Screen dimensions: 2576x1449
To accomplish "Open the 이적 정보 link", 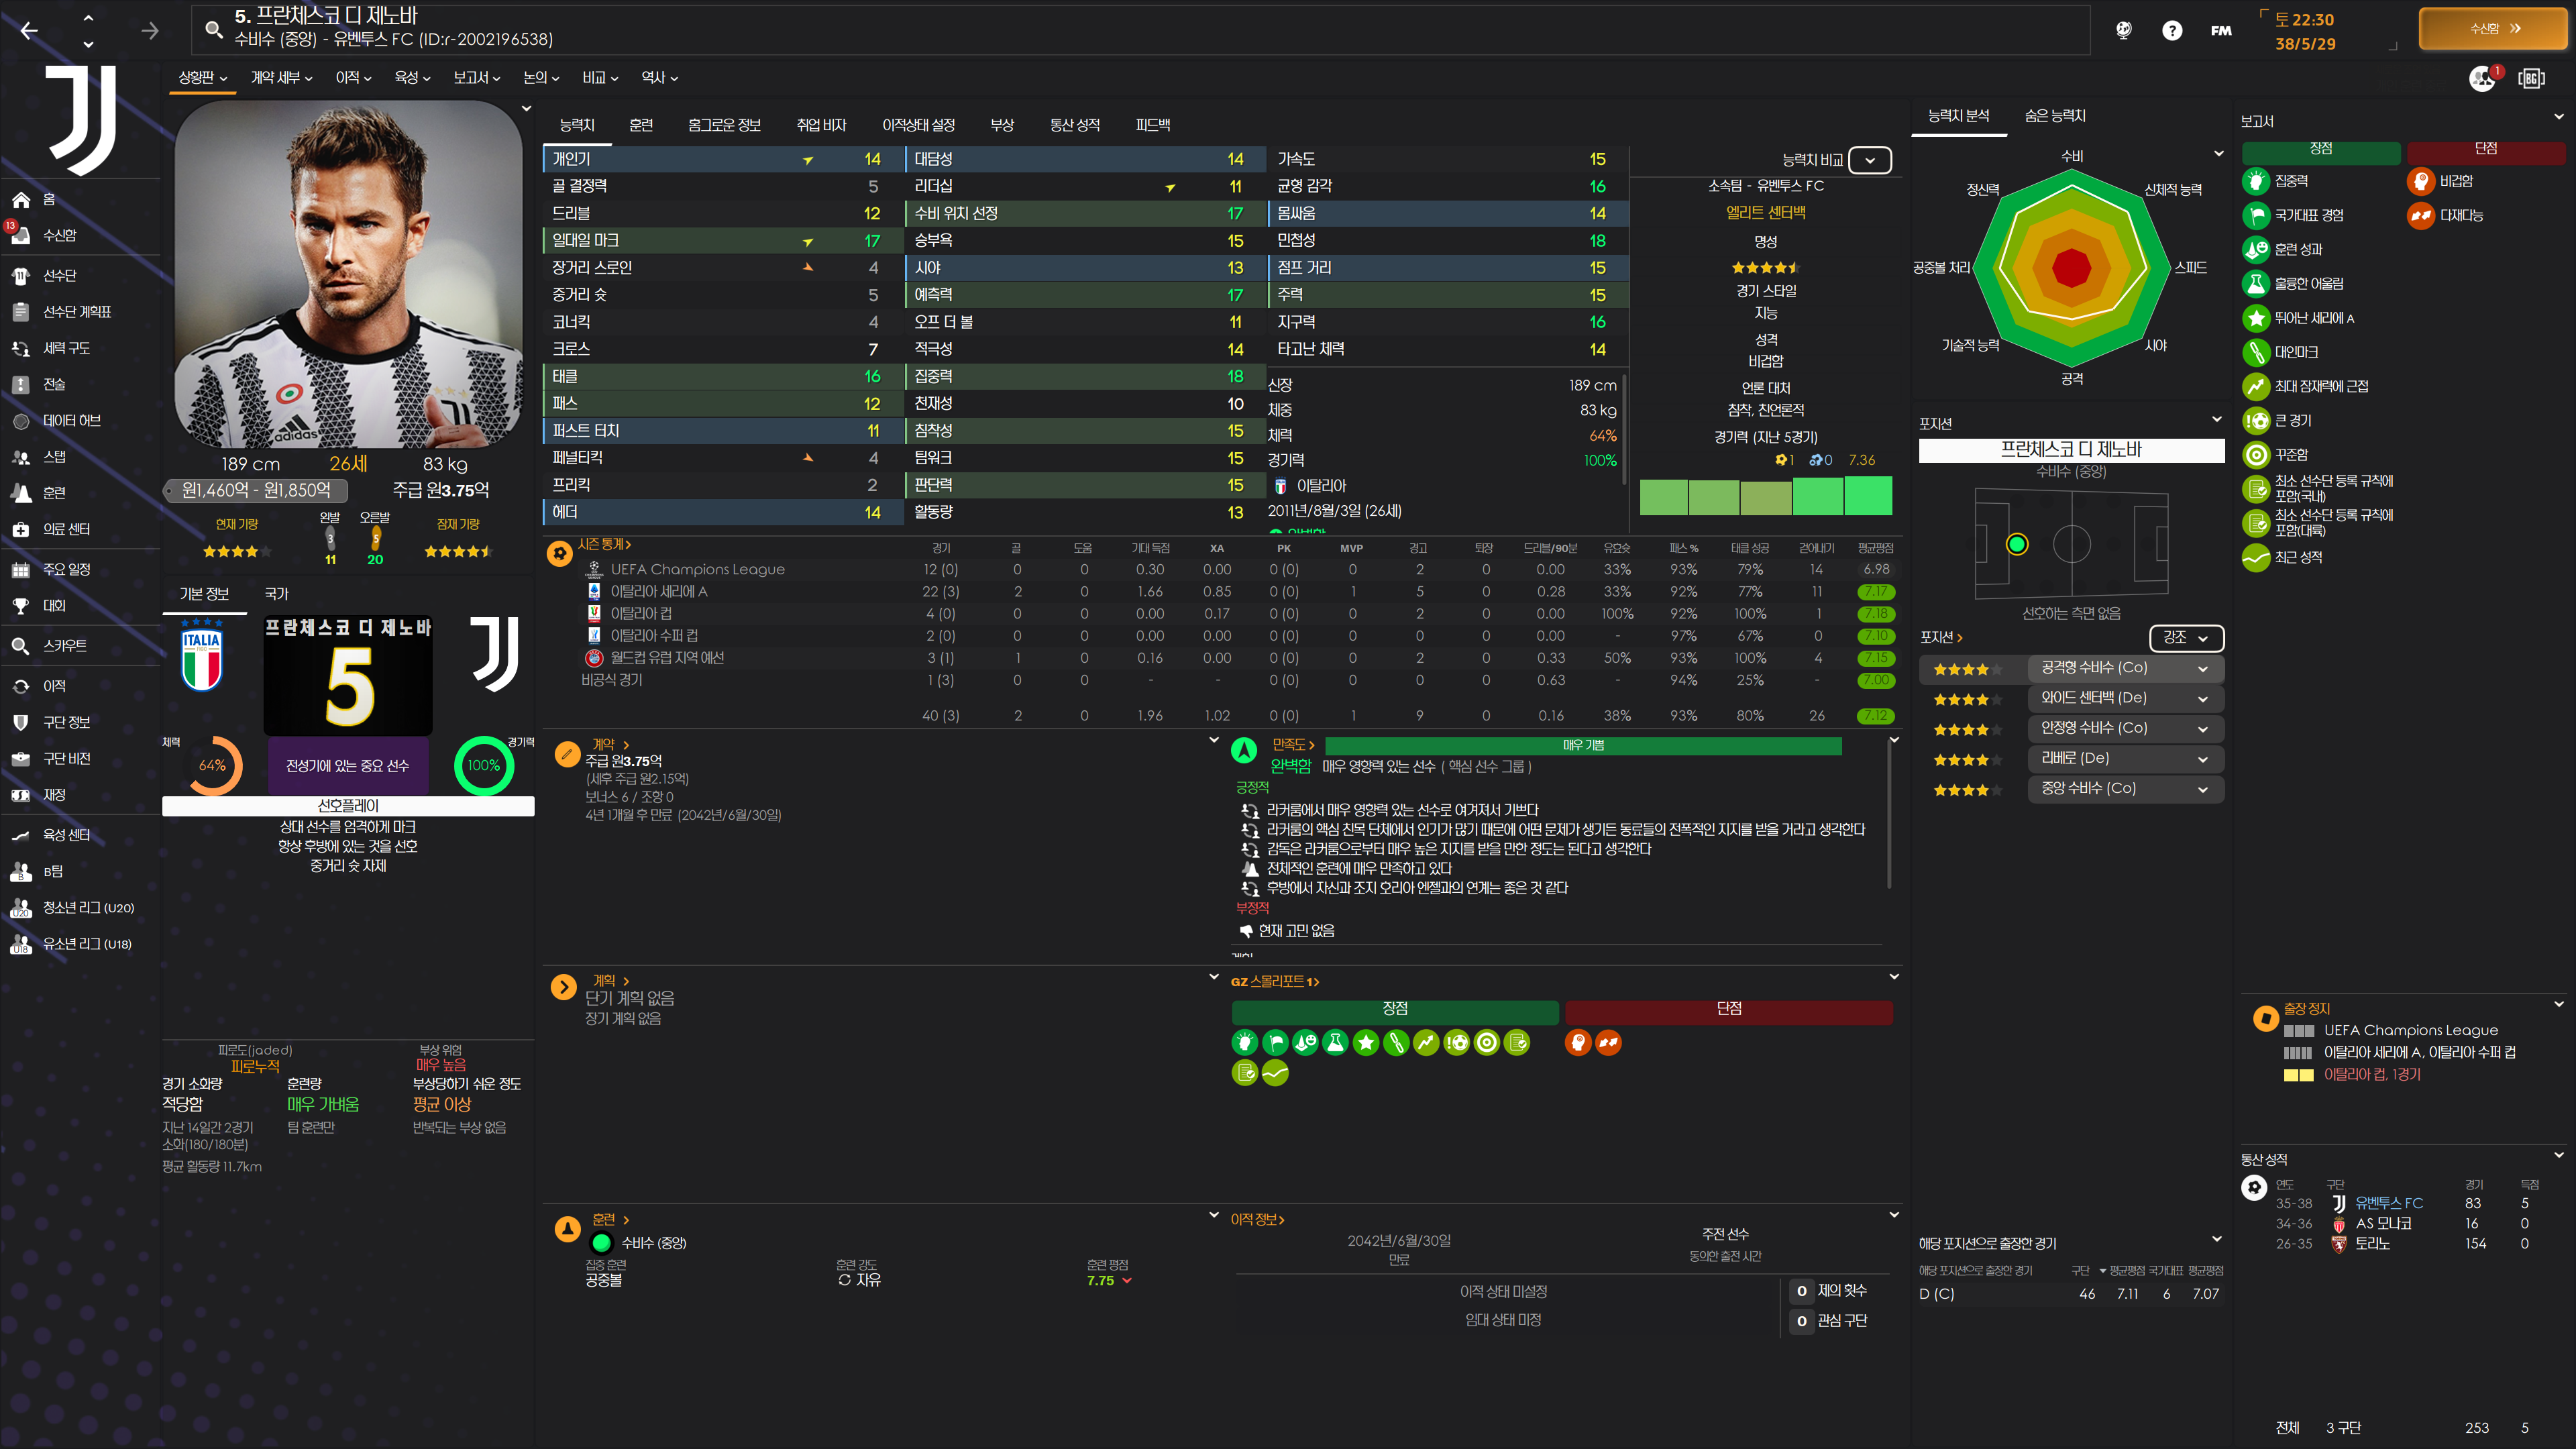I will [1257, 1220].
